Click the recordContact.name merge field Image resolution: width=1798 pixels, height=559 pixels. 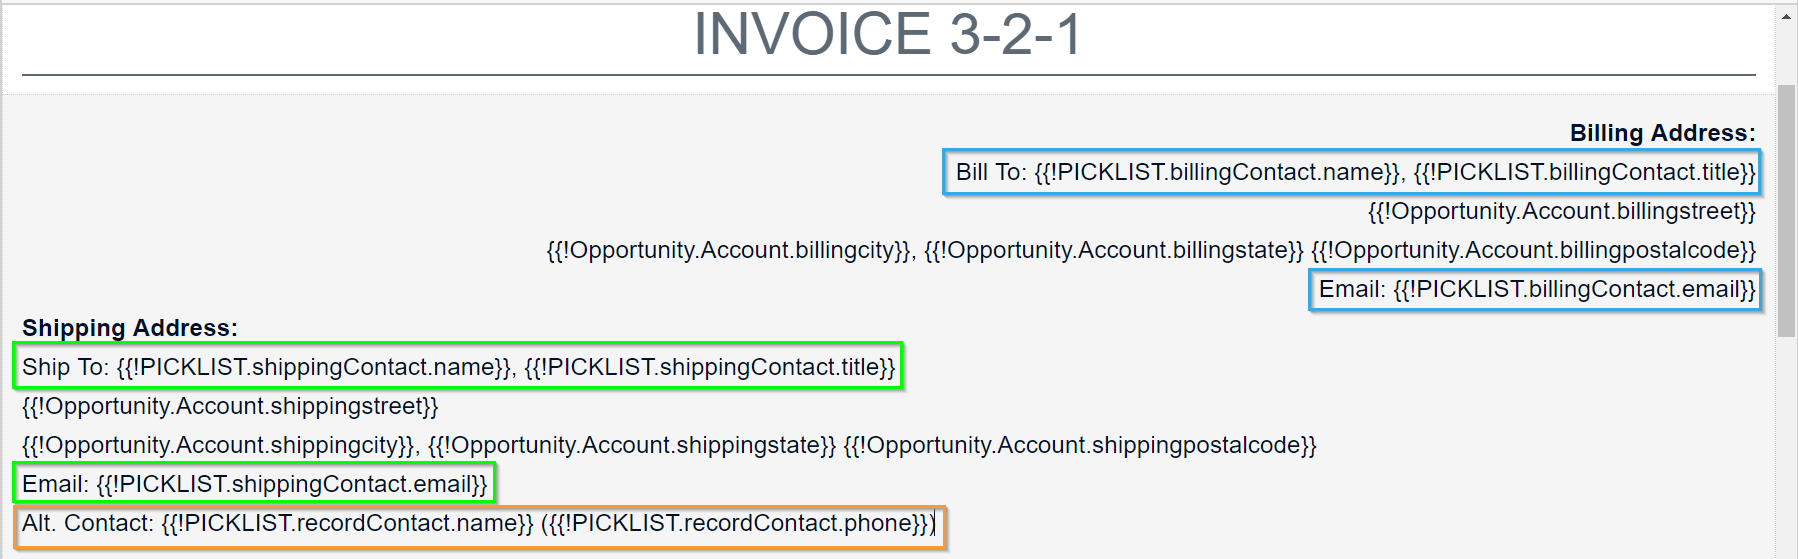[347, 523]
